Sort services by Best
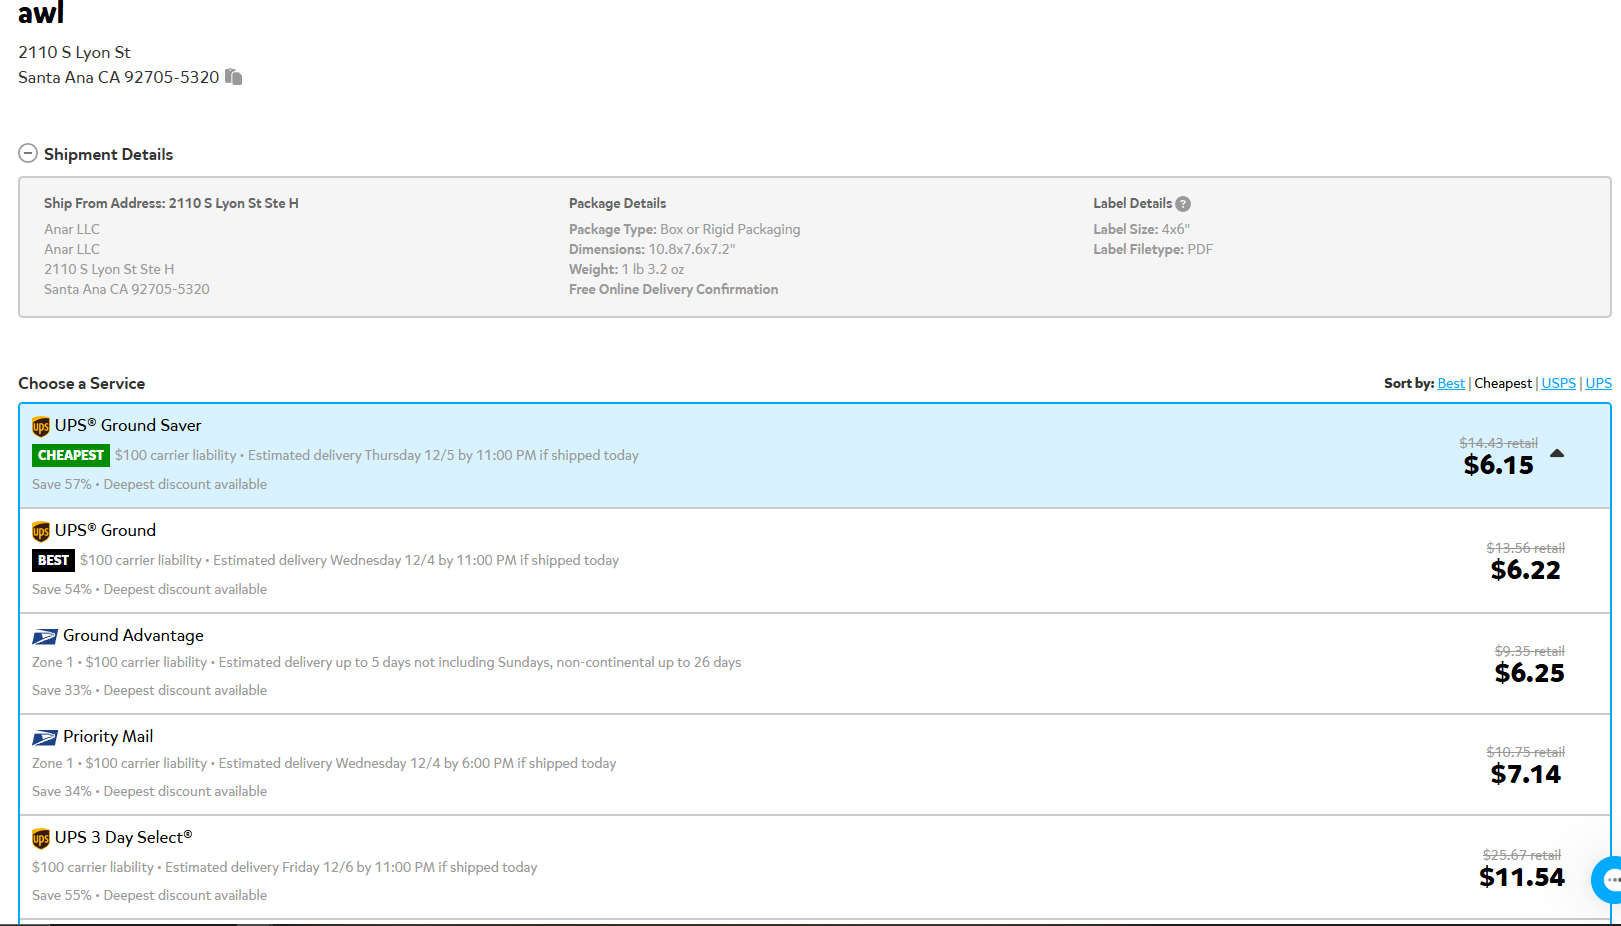The image size is (1621, 926). click(1451, 384)
